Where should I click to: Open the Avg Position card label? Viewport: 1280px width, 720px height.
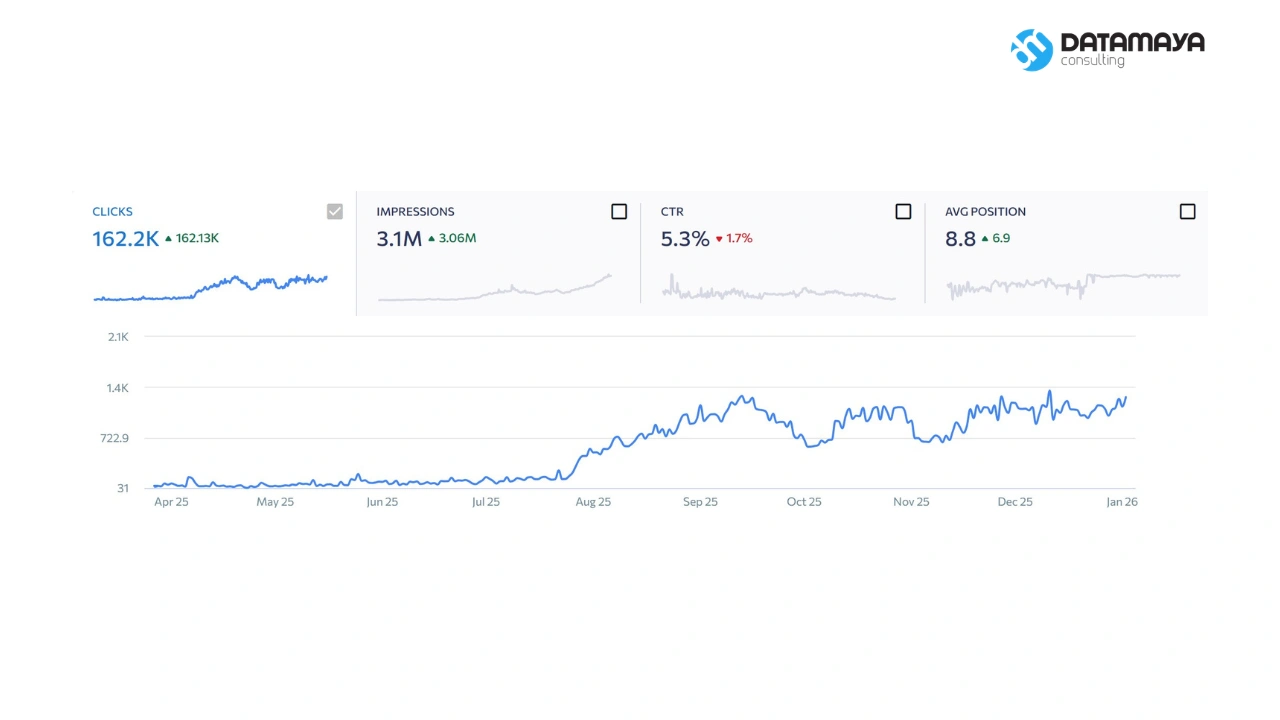(x=985, y=212)
